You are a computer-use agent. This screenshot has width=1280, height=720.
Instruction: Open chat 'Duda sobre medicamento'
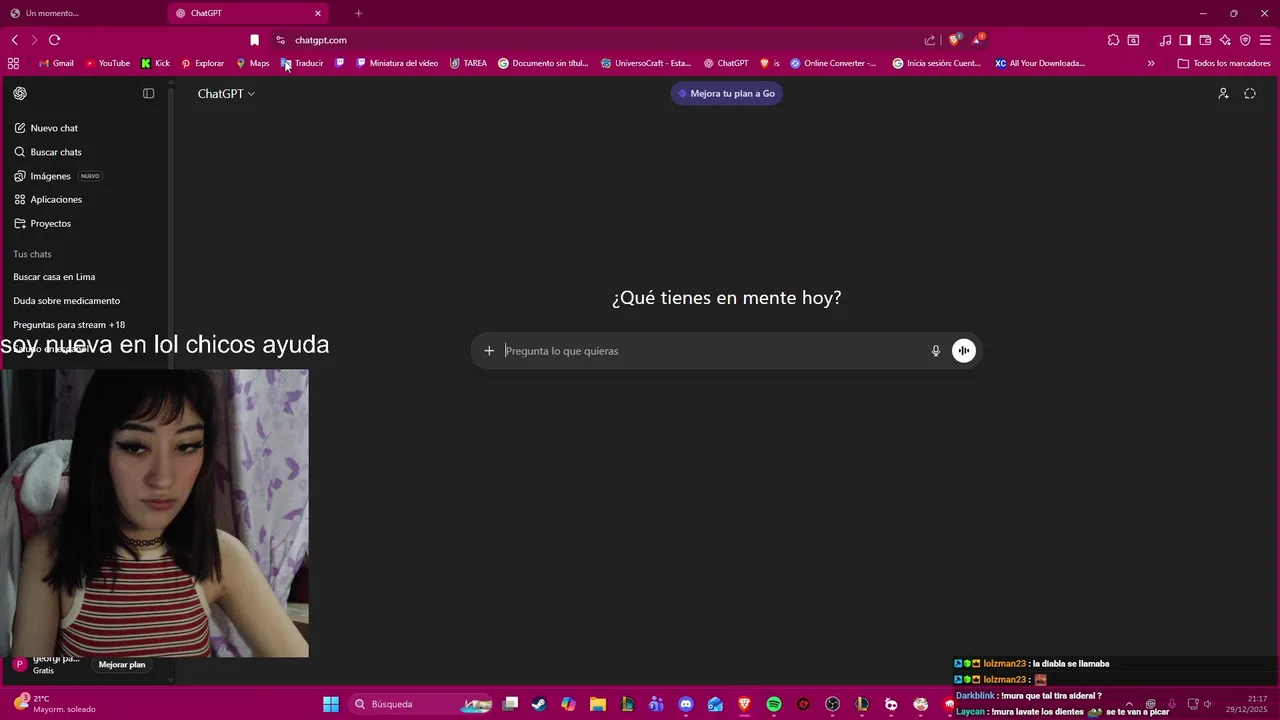click(66, 301)
